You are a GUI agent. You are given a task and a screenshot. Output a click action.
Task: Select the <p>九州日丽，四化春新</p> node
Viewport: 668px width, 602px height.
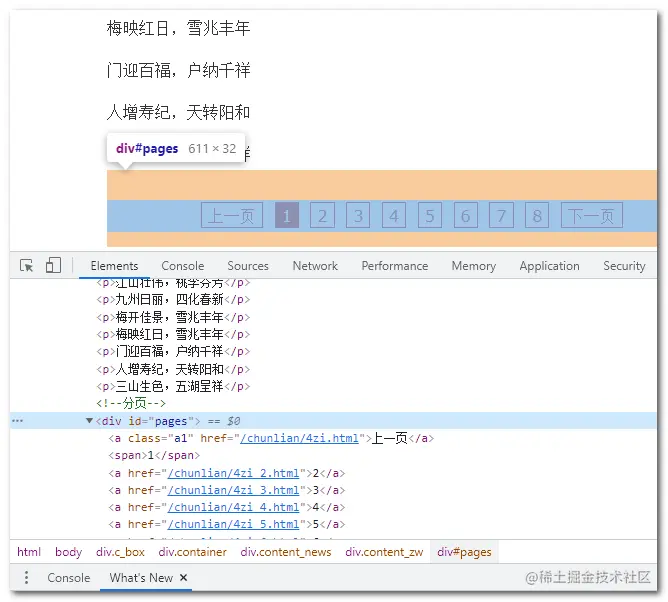(173, 300)
